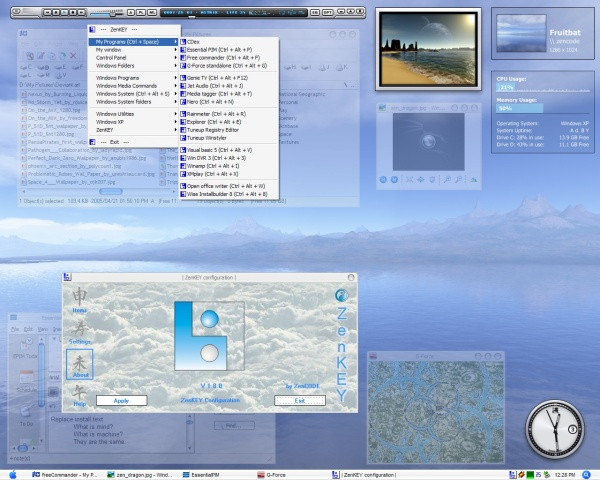Viewport: 600px width, 480px height.
Task: Expand Windows System (Ctrl + Alt + S) submenu
Action: click(x=134, y=94)
